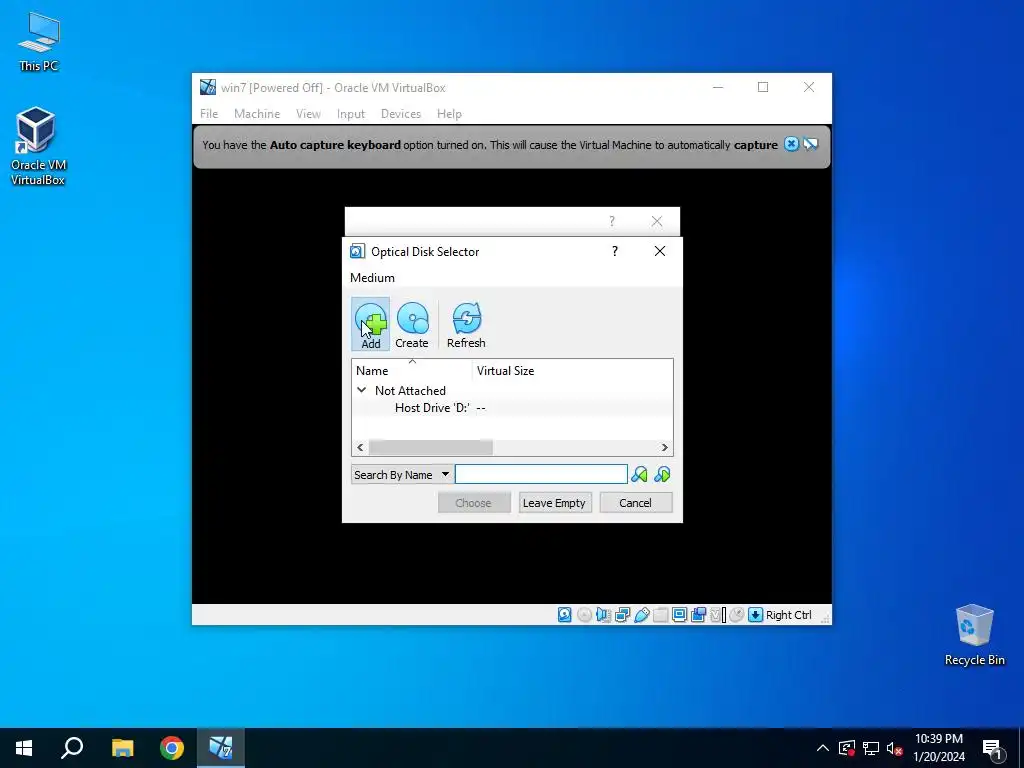
Task: Close the Optical Disk Selector dialog
Action: (660, 251)
